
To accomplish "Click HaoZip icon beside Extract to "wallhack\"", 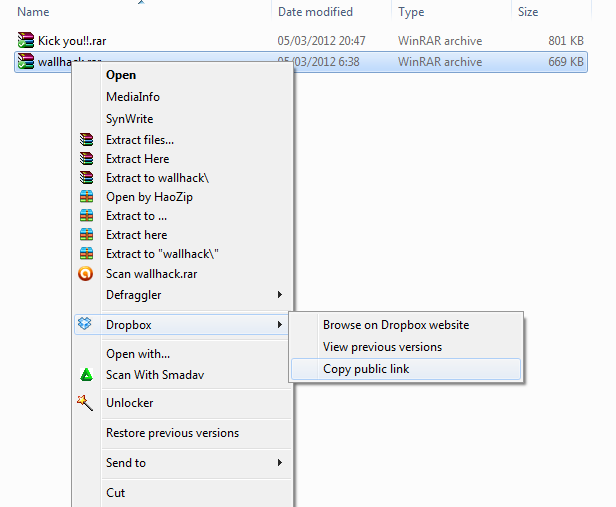I will tap(86, 254).
